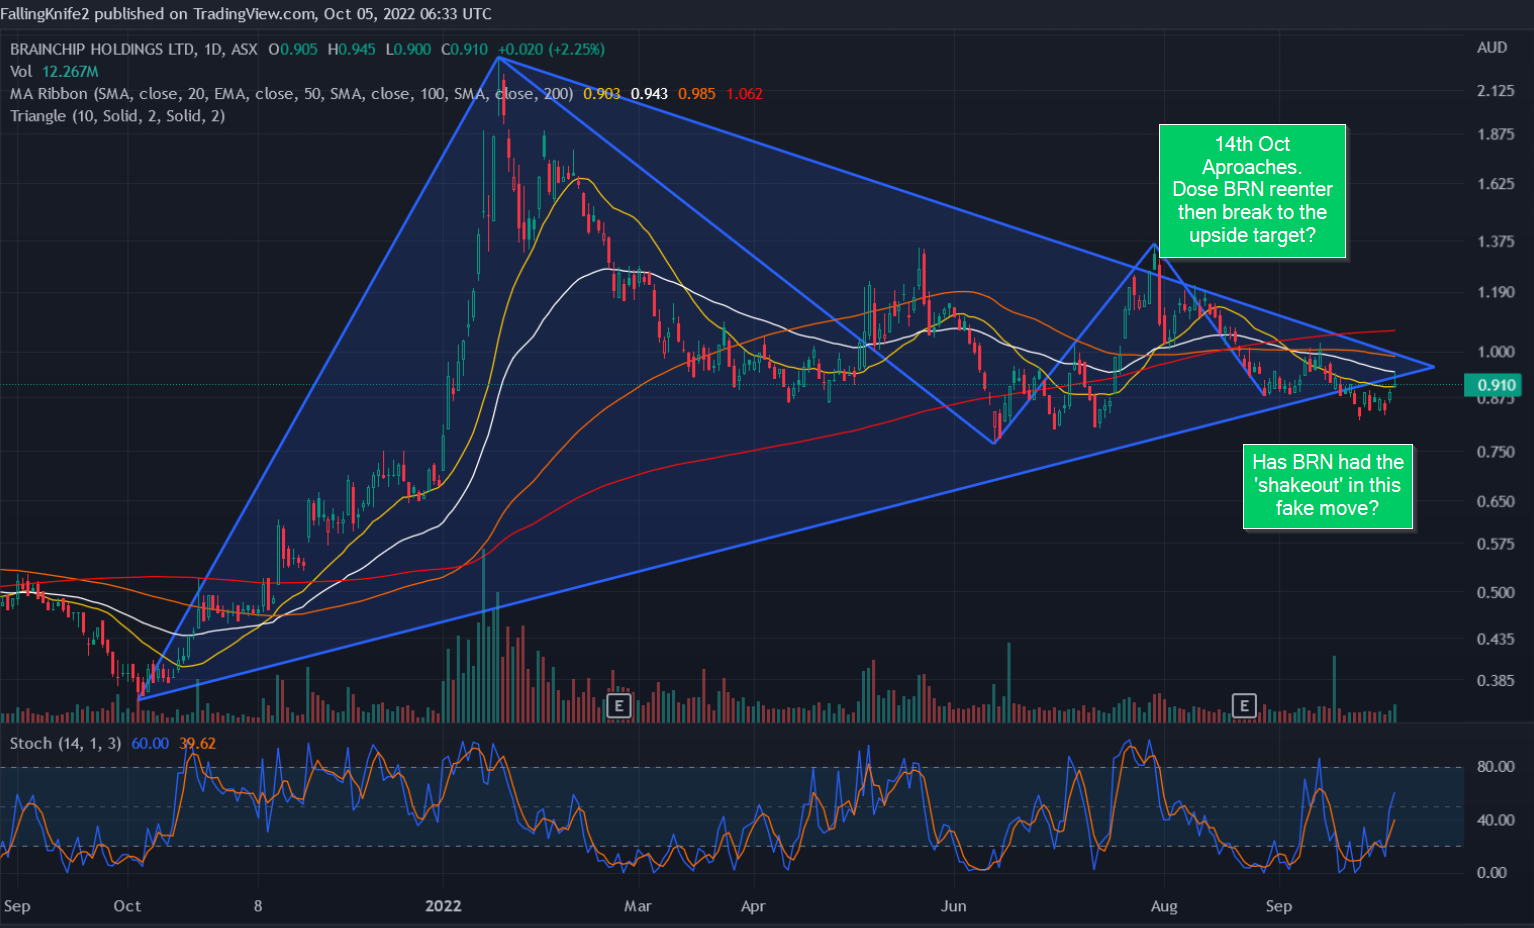Viewport: 1534px width, 928px height.
Task: Click the Apr label on the time axis
Action: point(753,906)
